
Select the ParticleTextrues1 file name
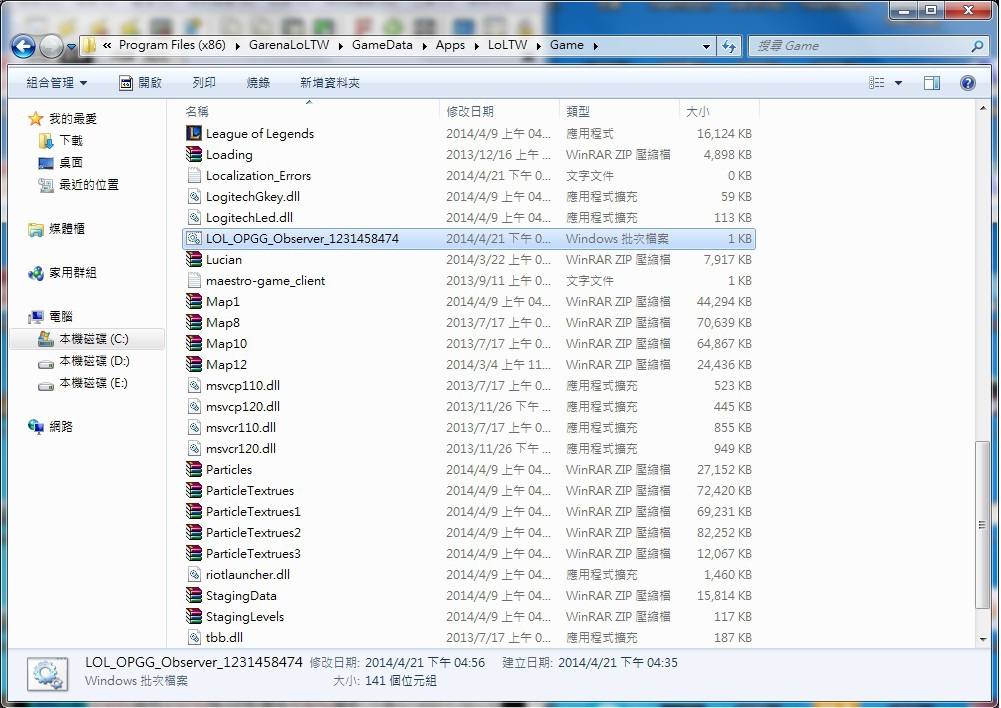pyautogui.click(x=253, y=511)
